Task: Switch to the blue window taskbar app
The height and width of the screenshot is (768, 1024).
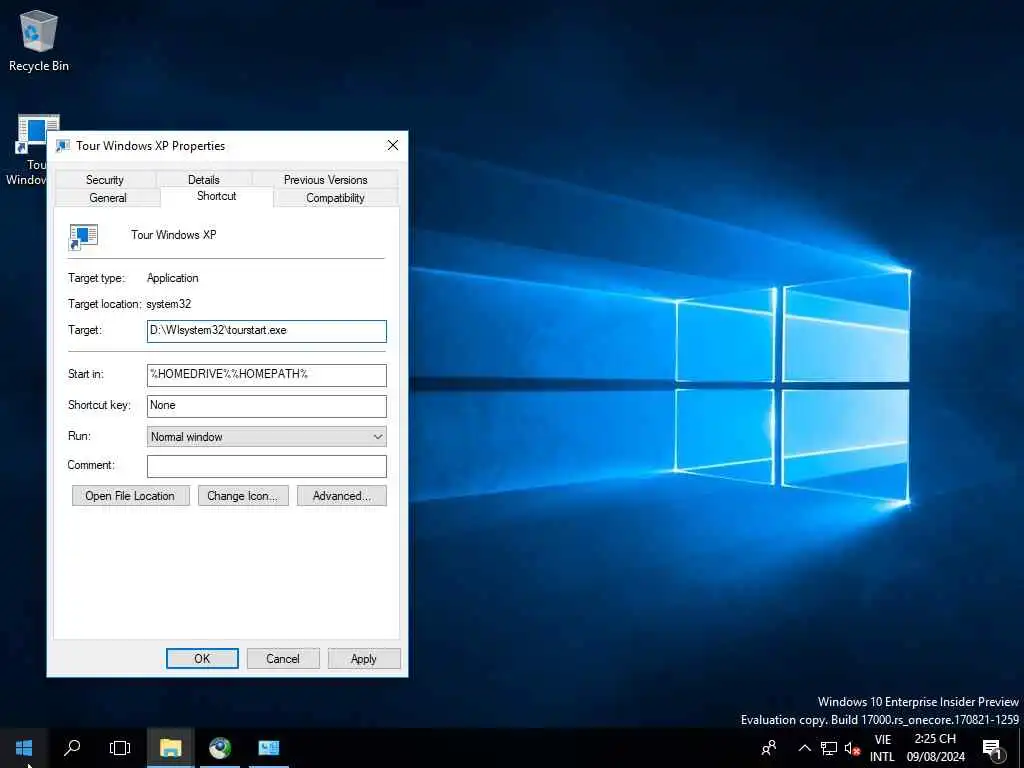Action: [x=268, y=748]
